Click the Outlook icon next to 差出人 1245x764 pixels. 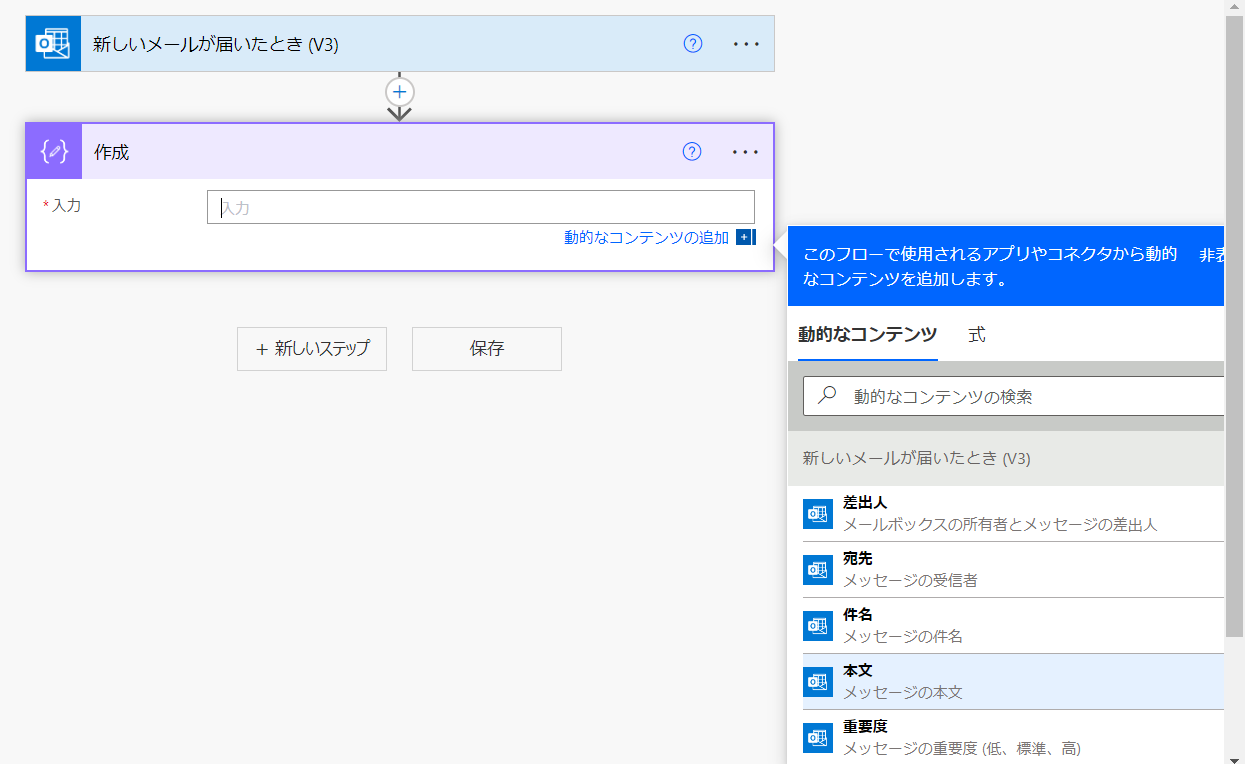[818, 514]
